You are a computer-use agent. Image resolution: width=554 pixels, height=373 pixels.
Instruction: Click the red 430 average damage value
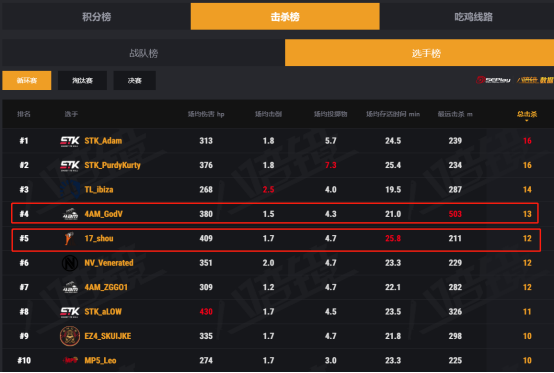(206, 312)
